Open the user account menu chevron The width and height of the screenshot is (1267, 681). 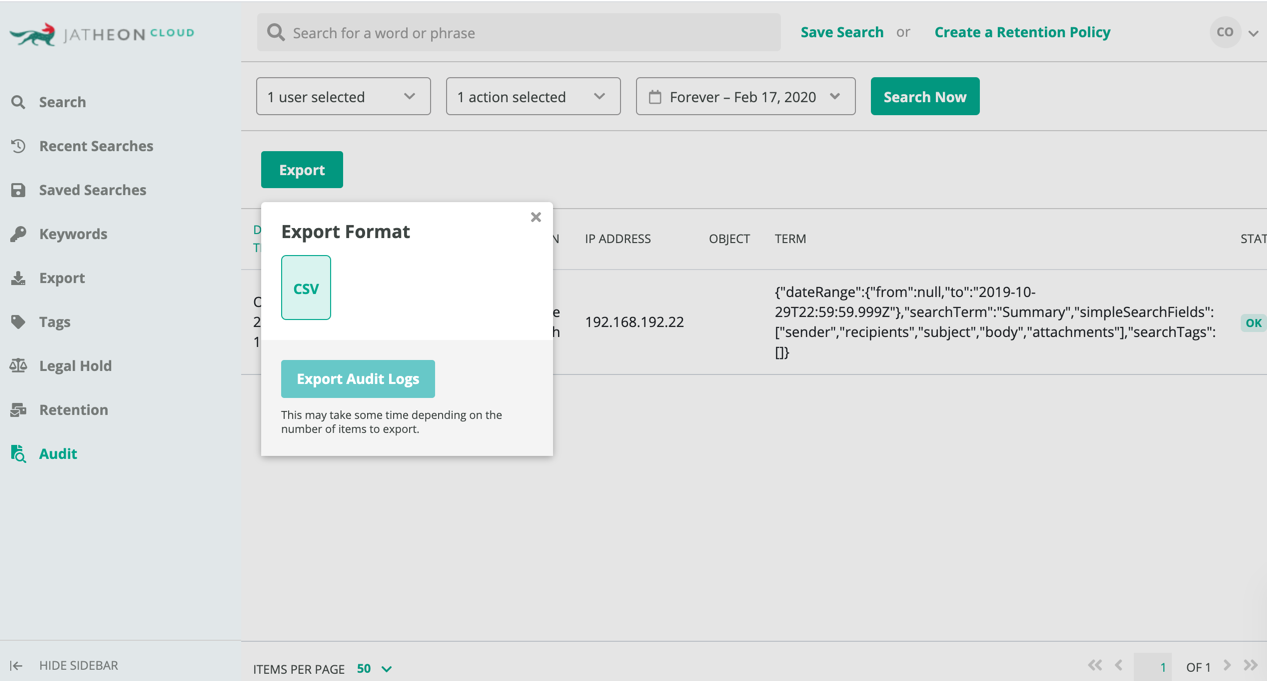(1253, 33)
